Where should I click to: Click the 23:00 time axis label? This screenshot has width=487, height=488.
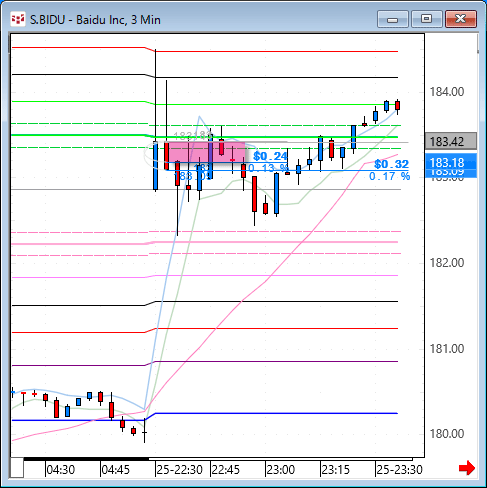tap(281, 470)
